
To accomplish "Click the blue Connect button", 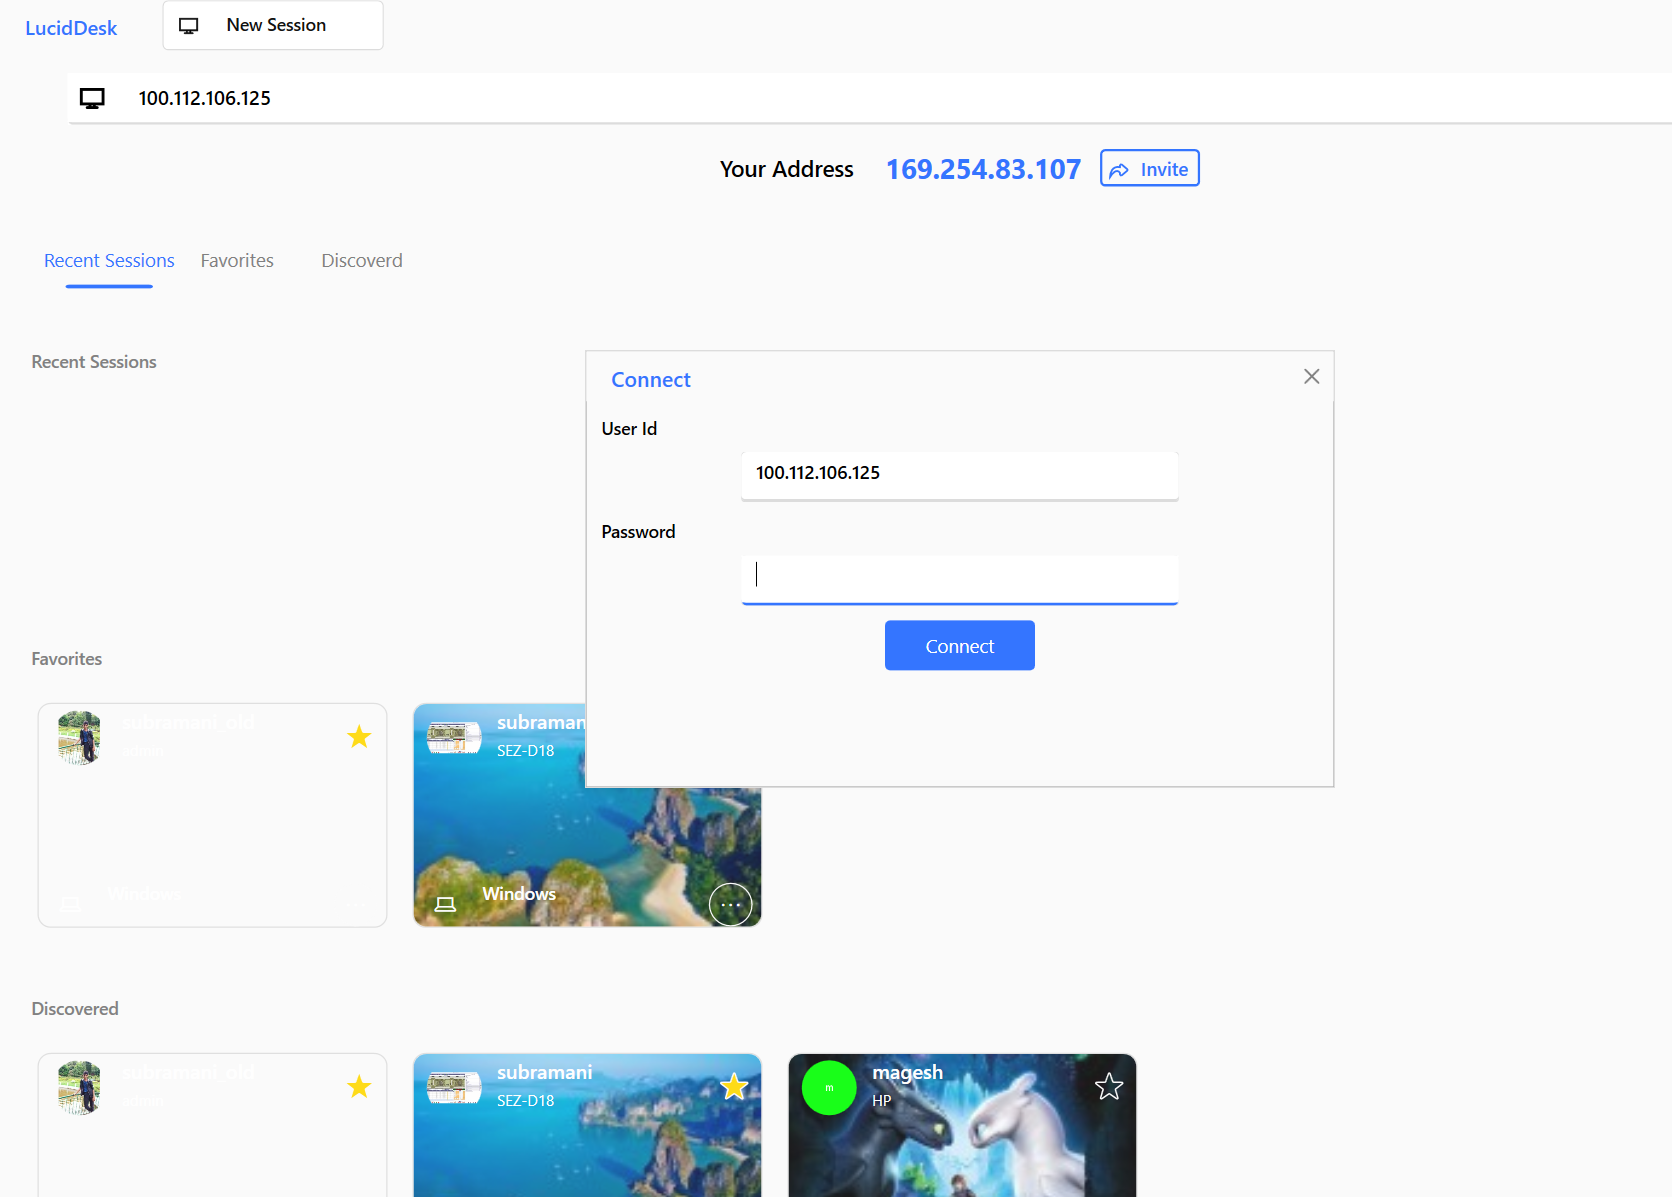I will point(960,646).
